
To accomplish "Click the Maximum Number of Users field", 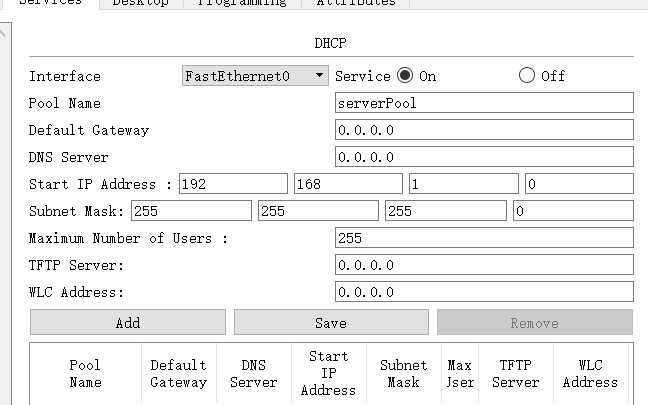I will pyautogui.click(x=484, y=238).
